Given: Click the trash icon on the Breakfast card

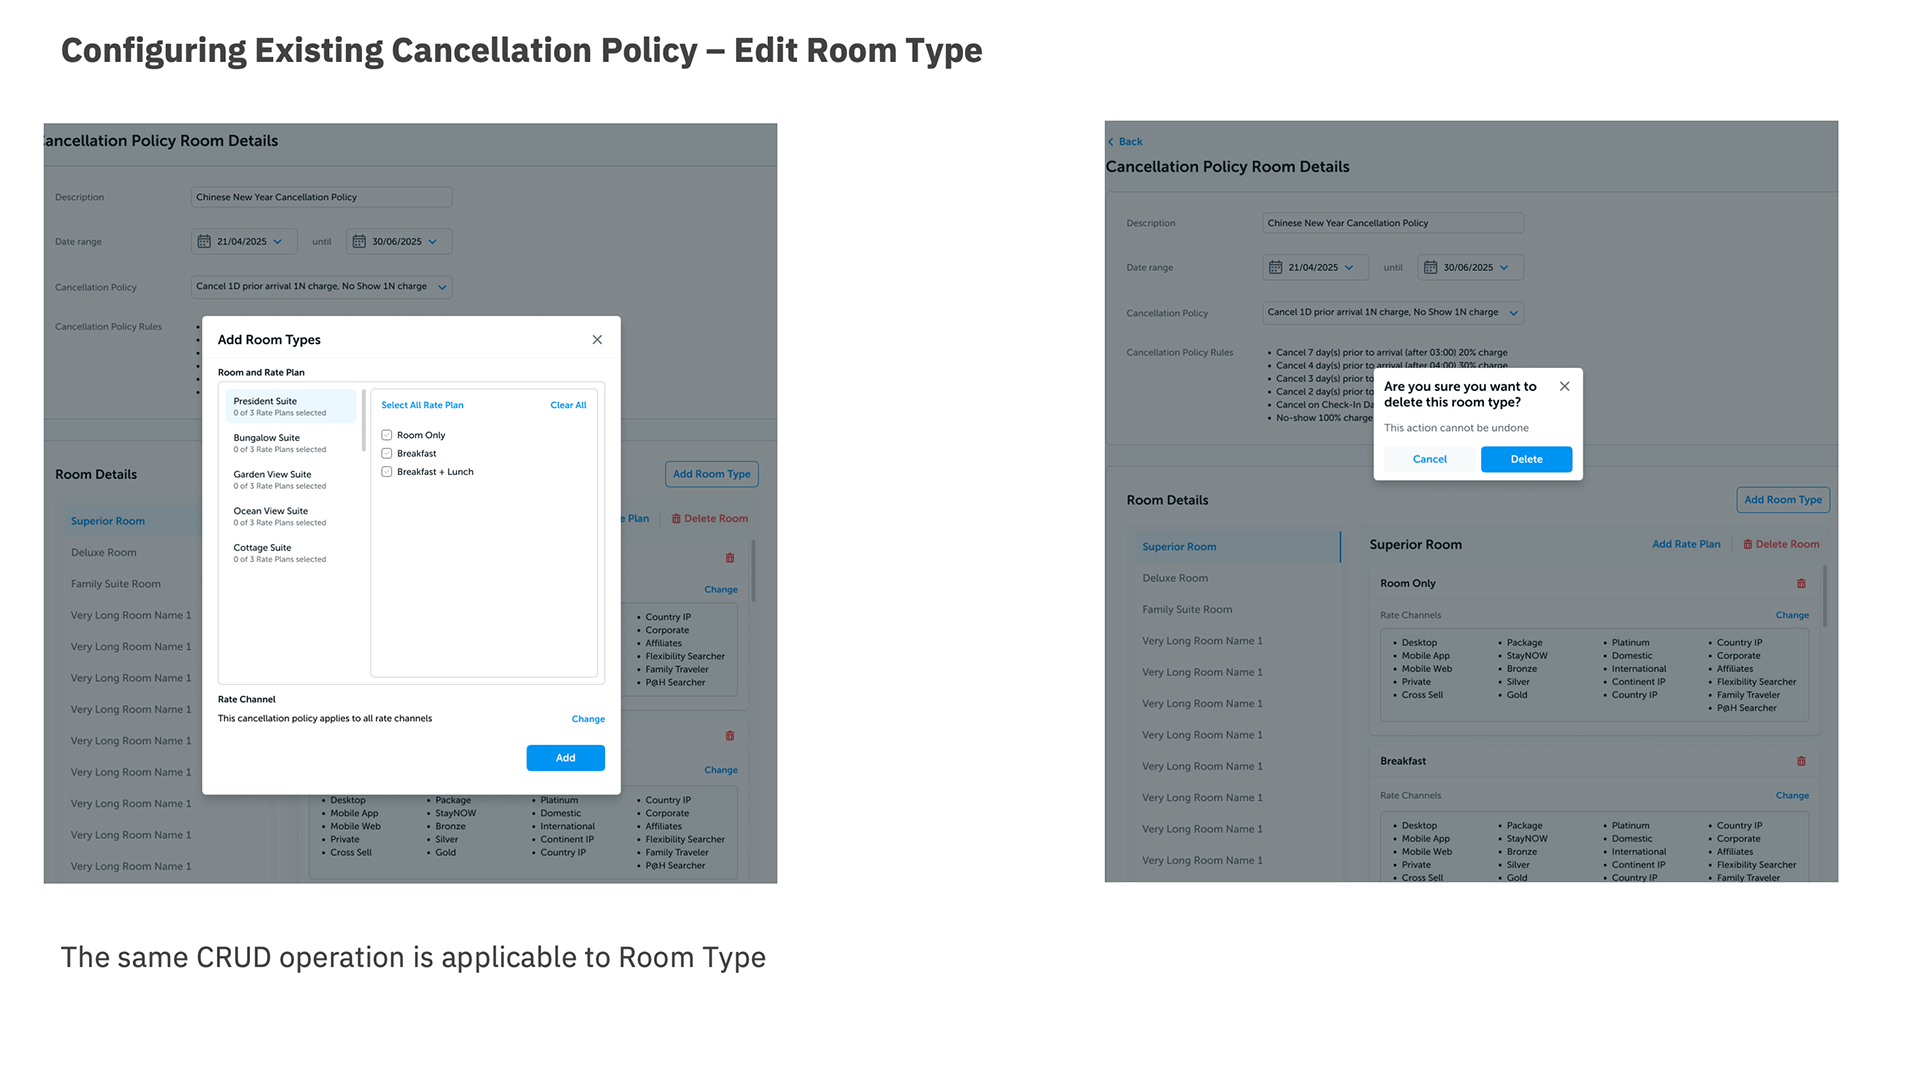Looking at the screenshot, I should [1801, 762].
